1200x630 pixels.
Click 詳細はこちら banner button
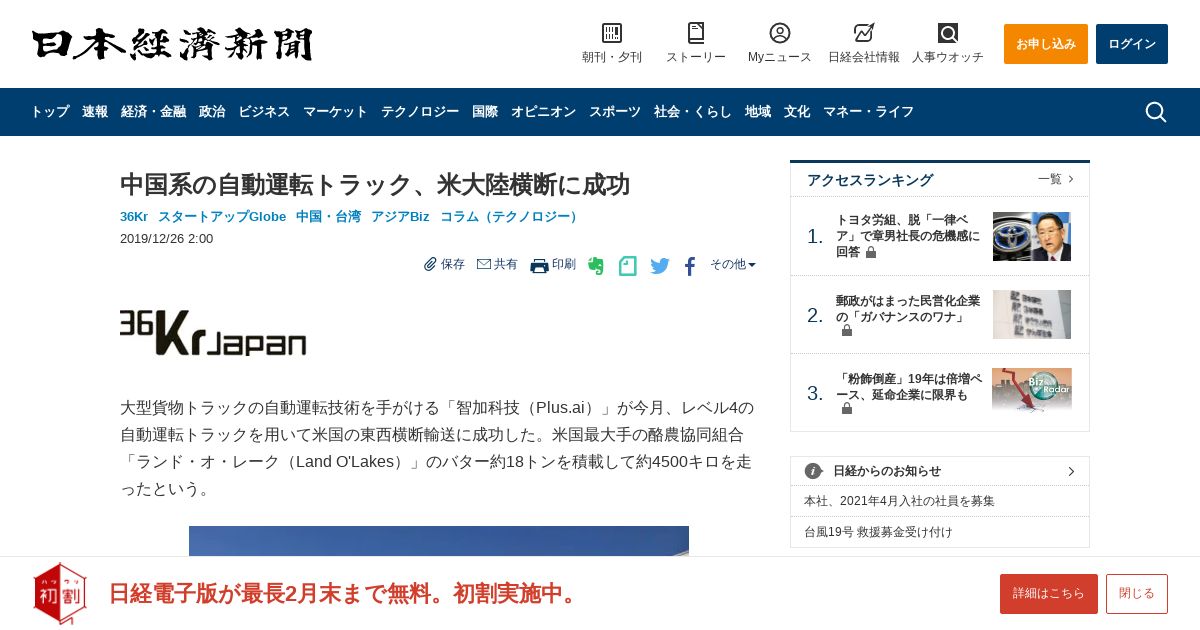[x=1049, y=594]
